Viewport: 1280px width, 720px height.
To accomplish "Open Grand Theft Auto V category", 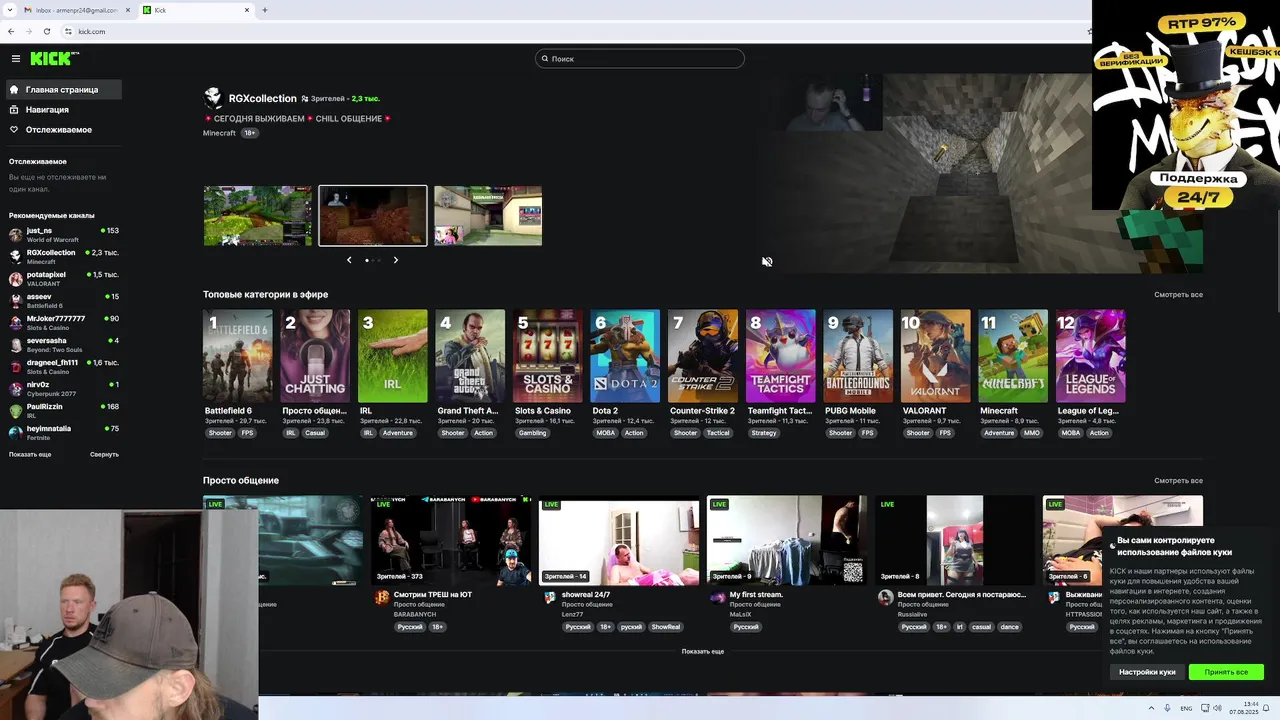I will 470,356.
